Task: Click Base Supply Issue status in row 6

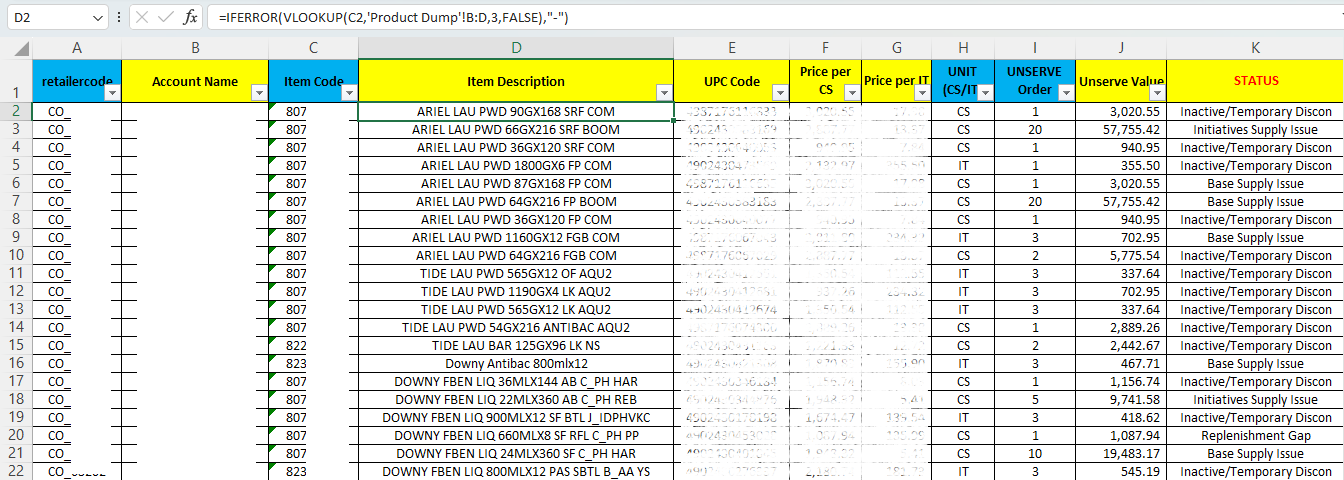Action: click(1255, 183)
